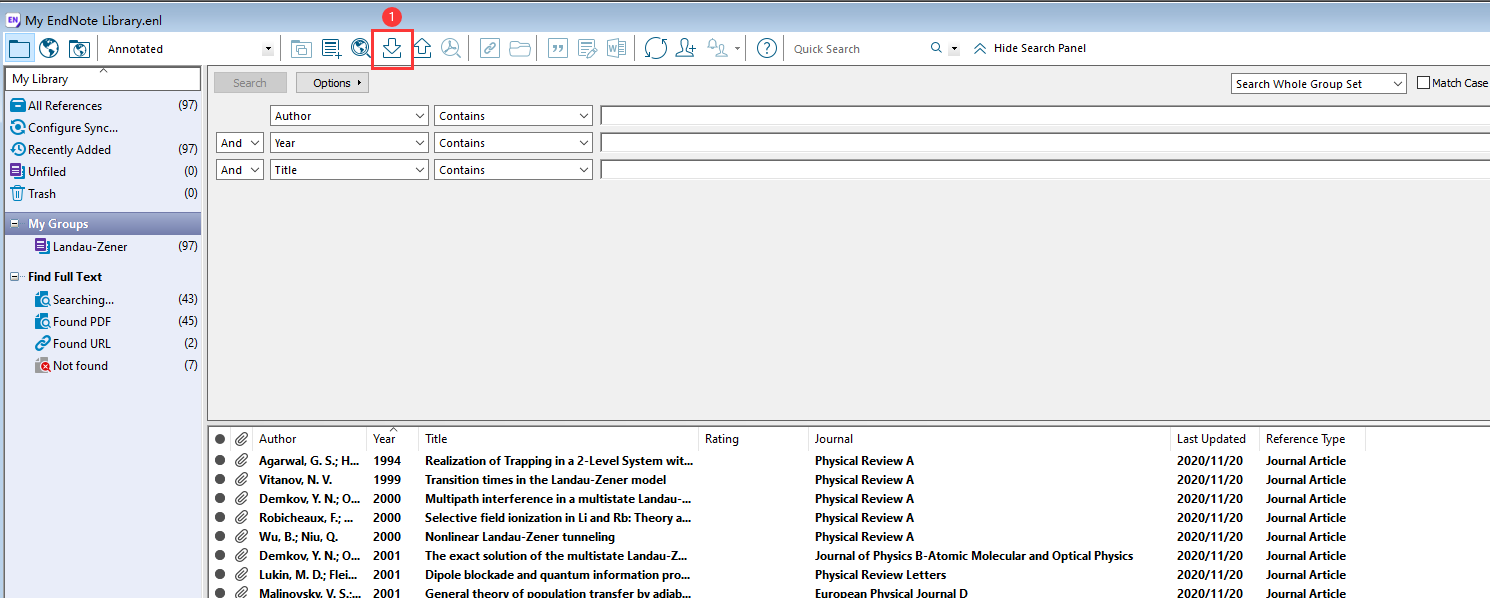The width and height of the screenshot is (1490, 598).
Task: Open the Search Whole Group Set dropdown
Action: pos(1320,84)
